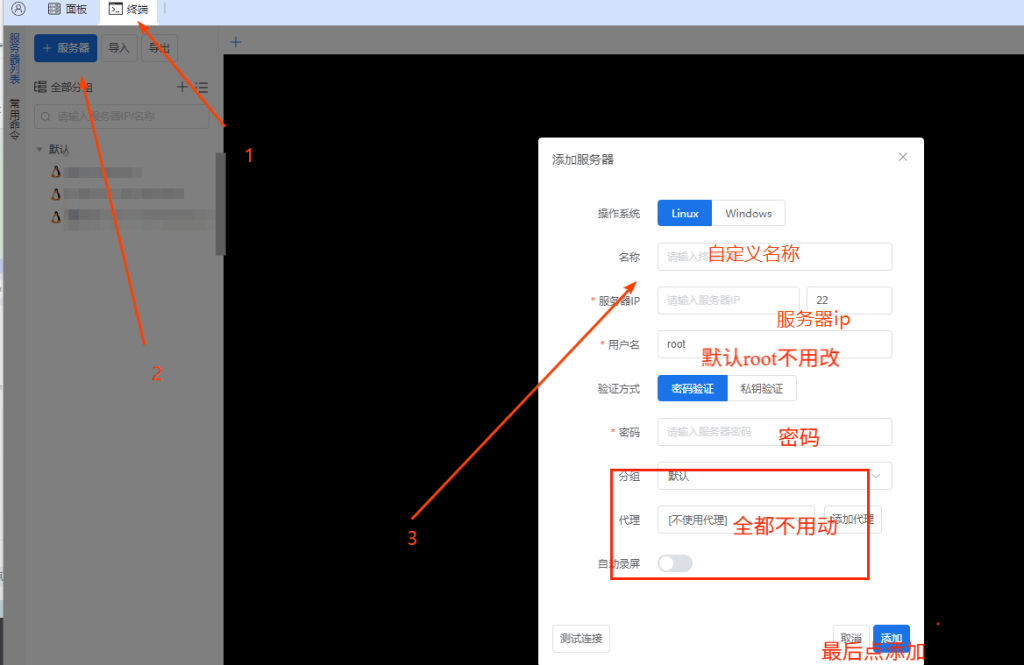Add a new group with plus icon

pyautogui.click(x=182, y=87)
